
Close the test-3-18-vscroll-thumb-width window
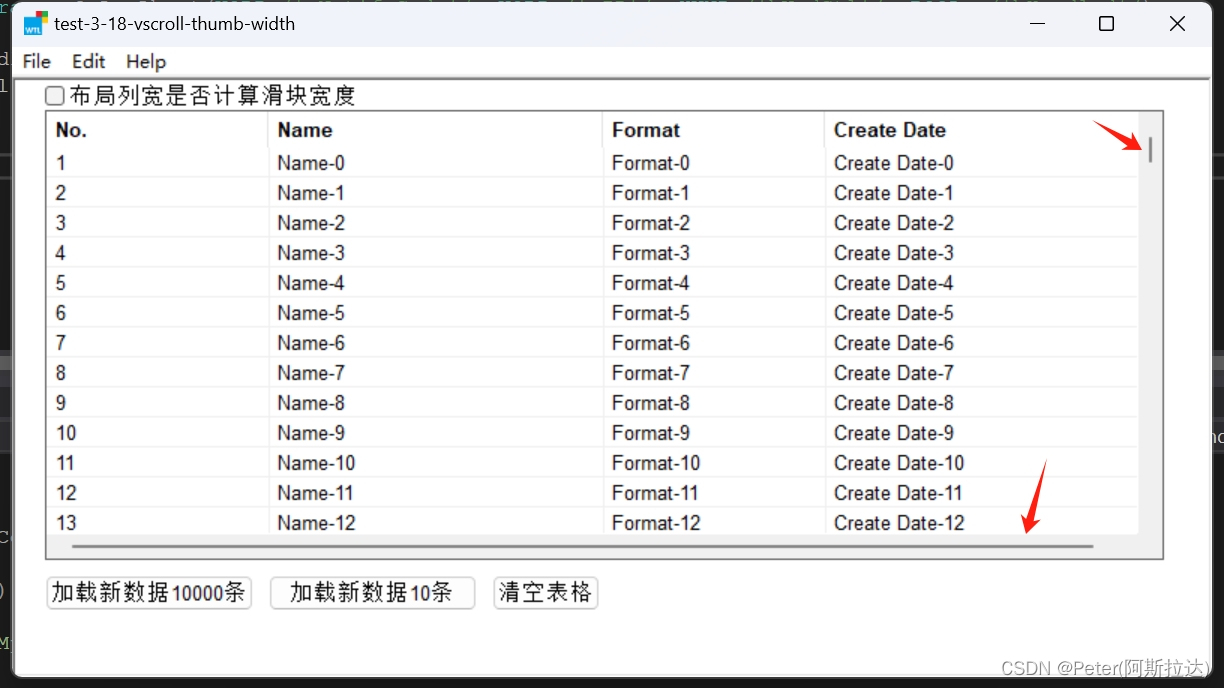coord(1177,24)
